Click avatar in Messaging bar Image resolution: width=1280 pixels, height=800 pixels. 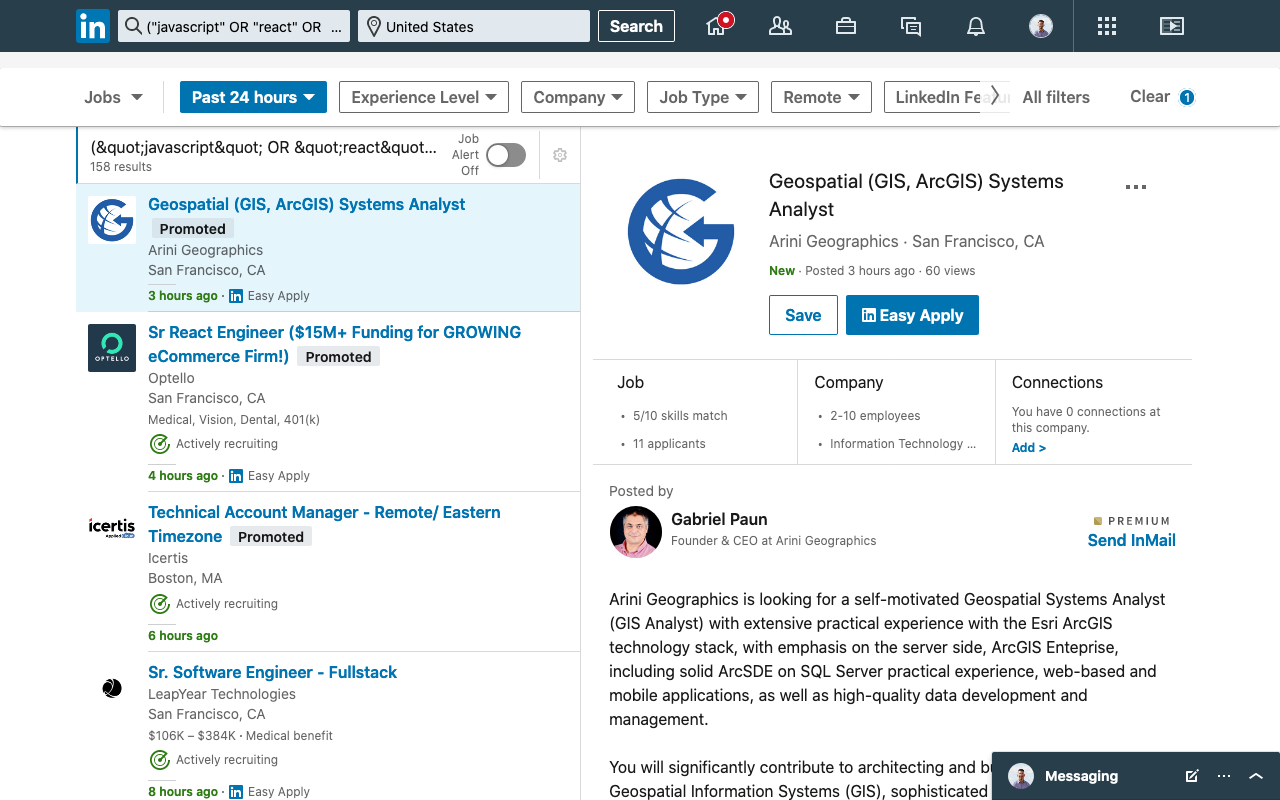click(x=1021, y=776)
